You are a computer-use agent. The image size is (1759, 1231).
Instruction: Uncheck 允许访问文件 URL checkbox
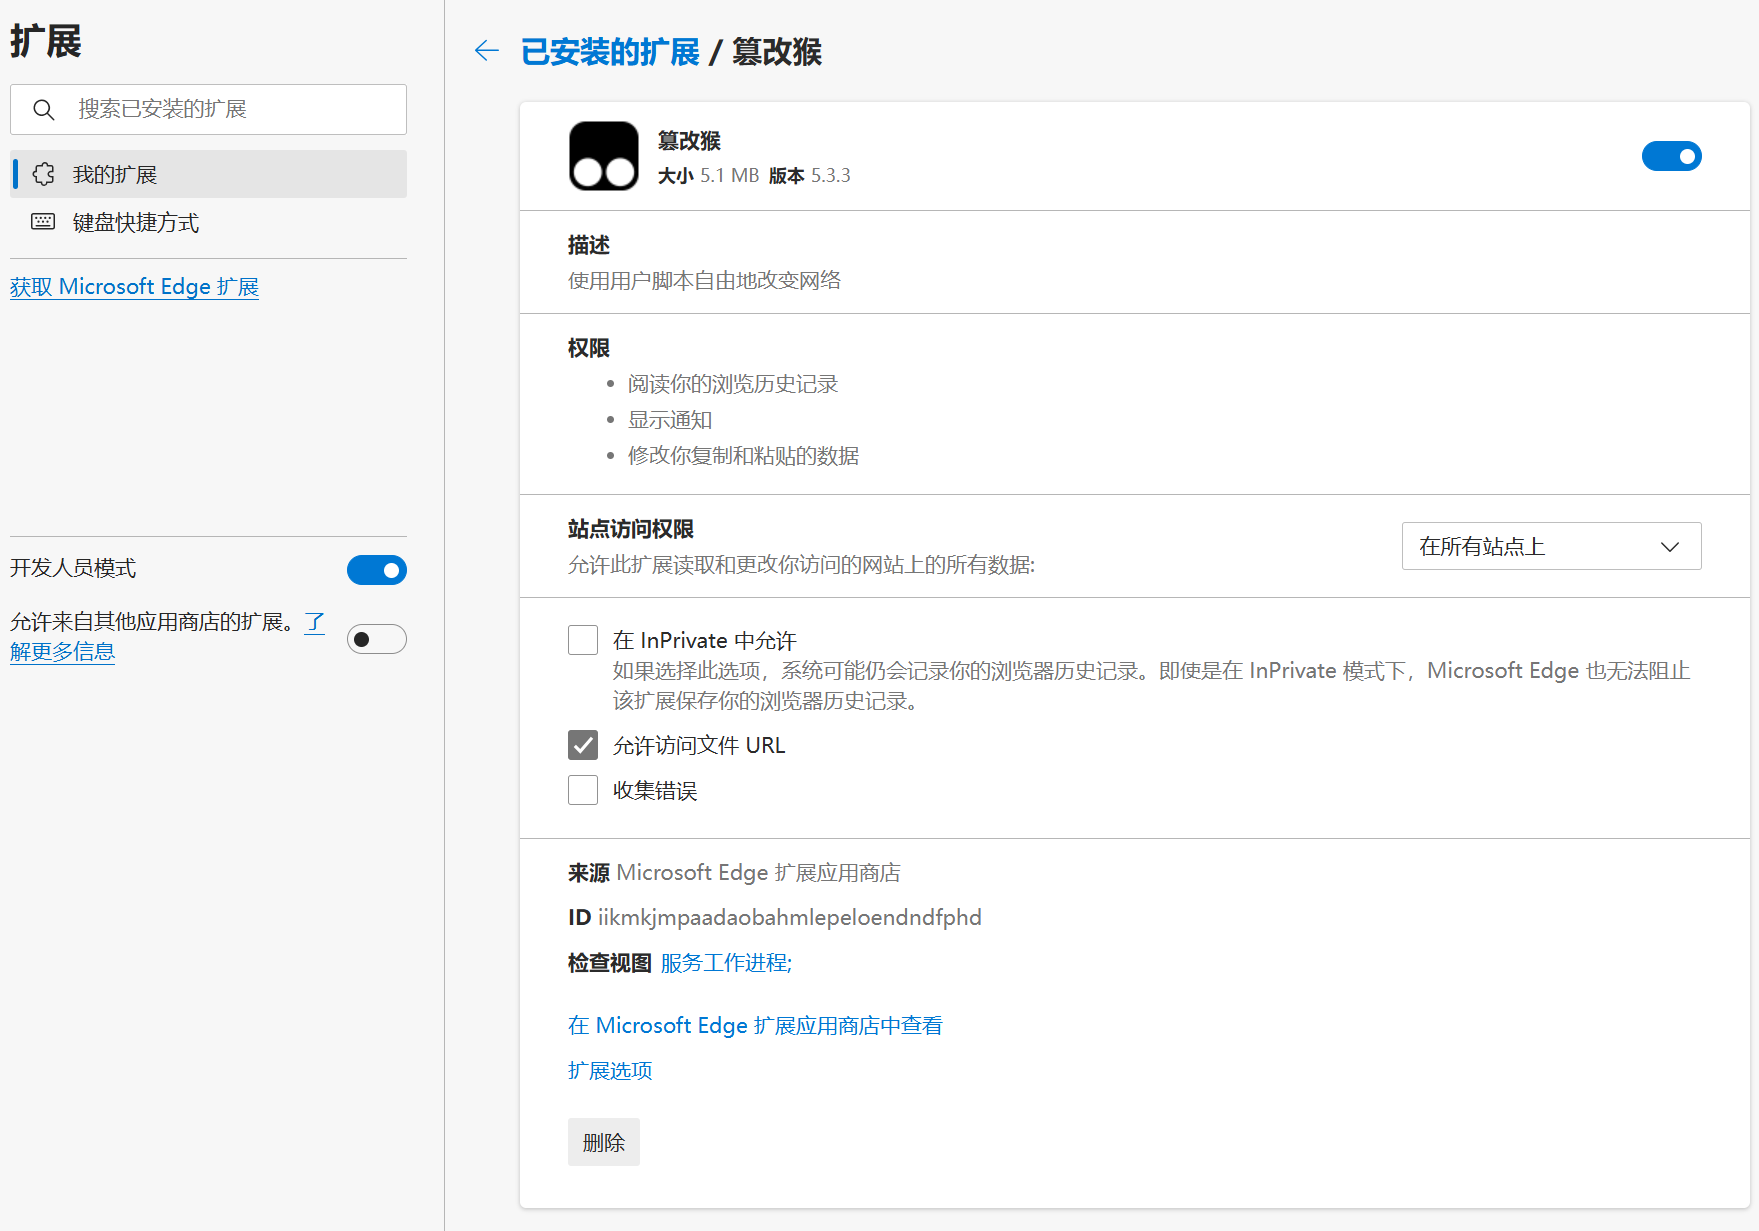tap(583, 745)
